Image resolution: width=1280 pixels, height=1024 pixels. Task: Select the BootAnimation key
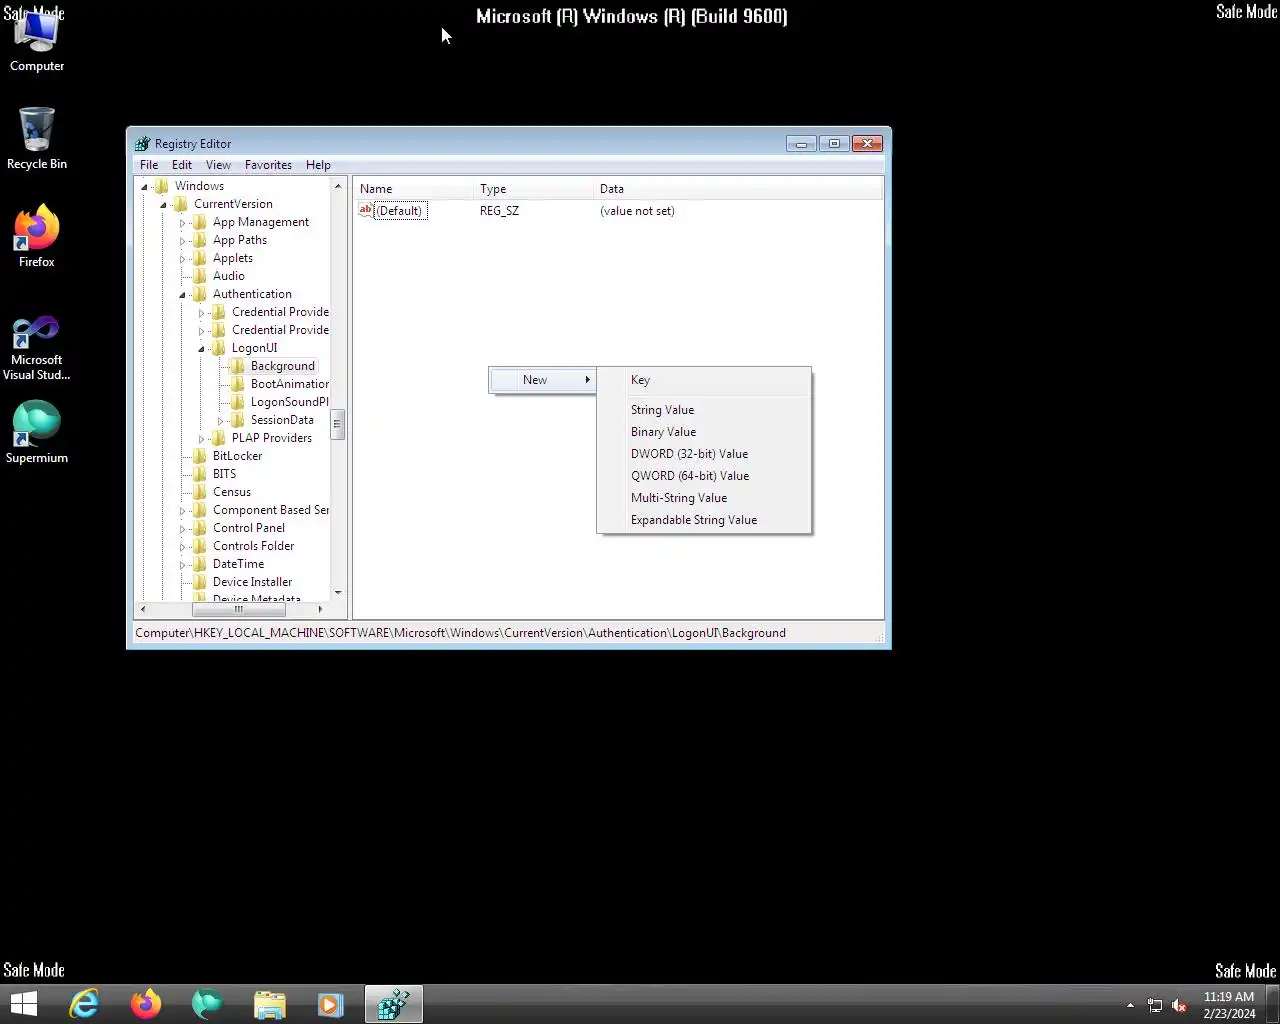pyautogui.click(x=290, y=384)
